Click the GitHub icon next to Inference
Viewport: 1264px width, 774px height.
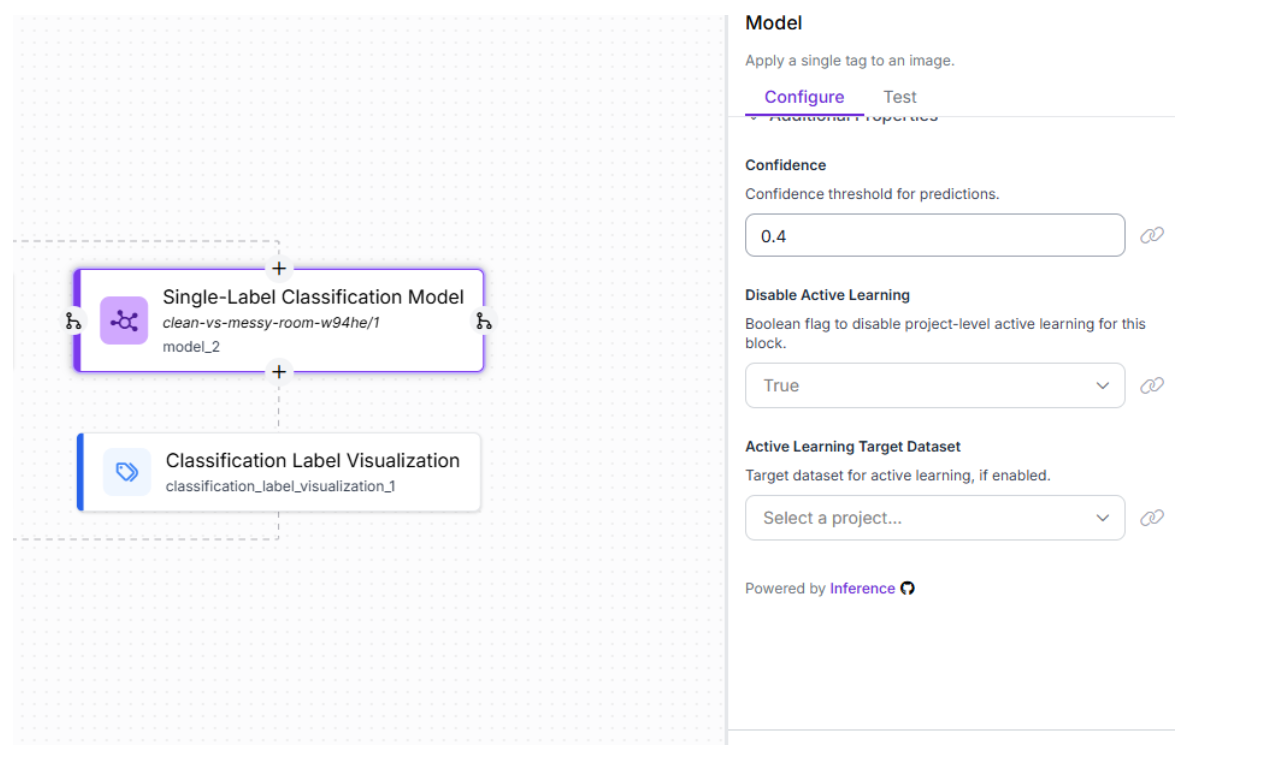coord(908,588)
